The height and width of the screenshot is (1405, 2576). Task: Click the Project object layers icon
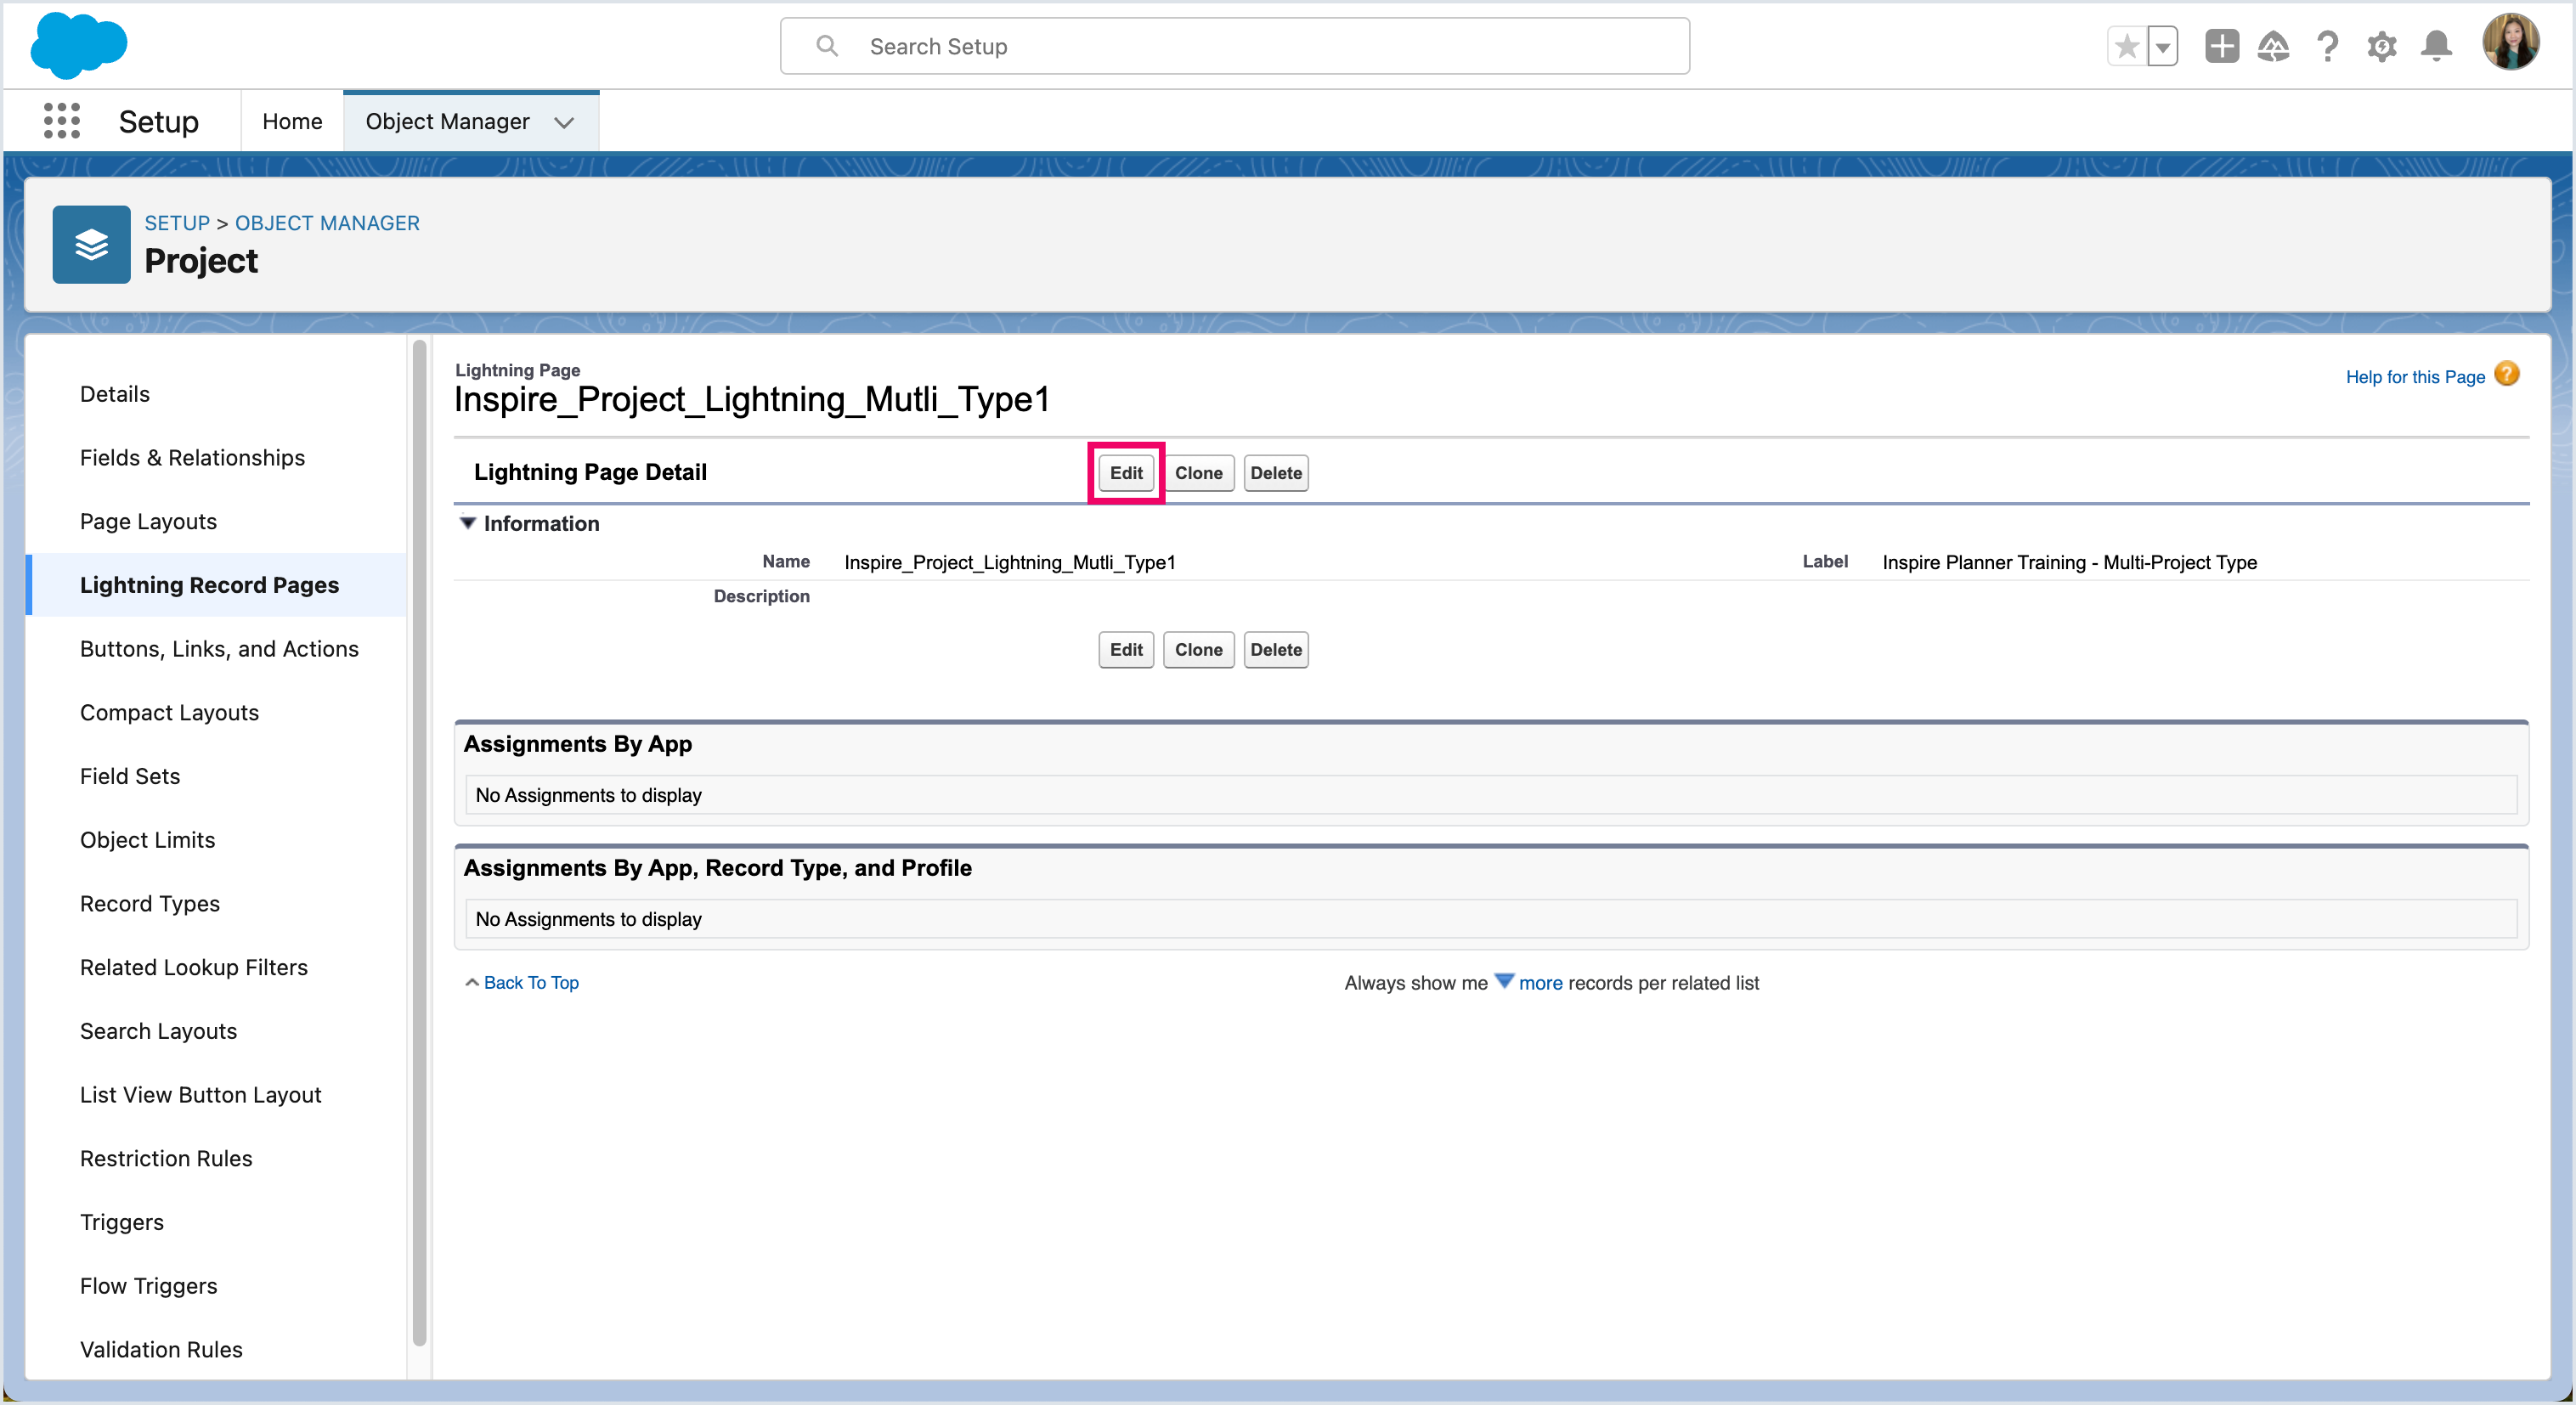click(91, 244)
